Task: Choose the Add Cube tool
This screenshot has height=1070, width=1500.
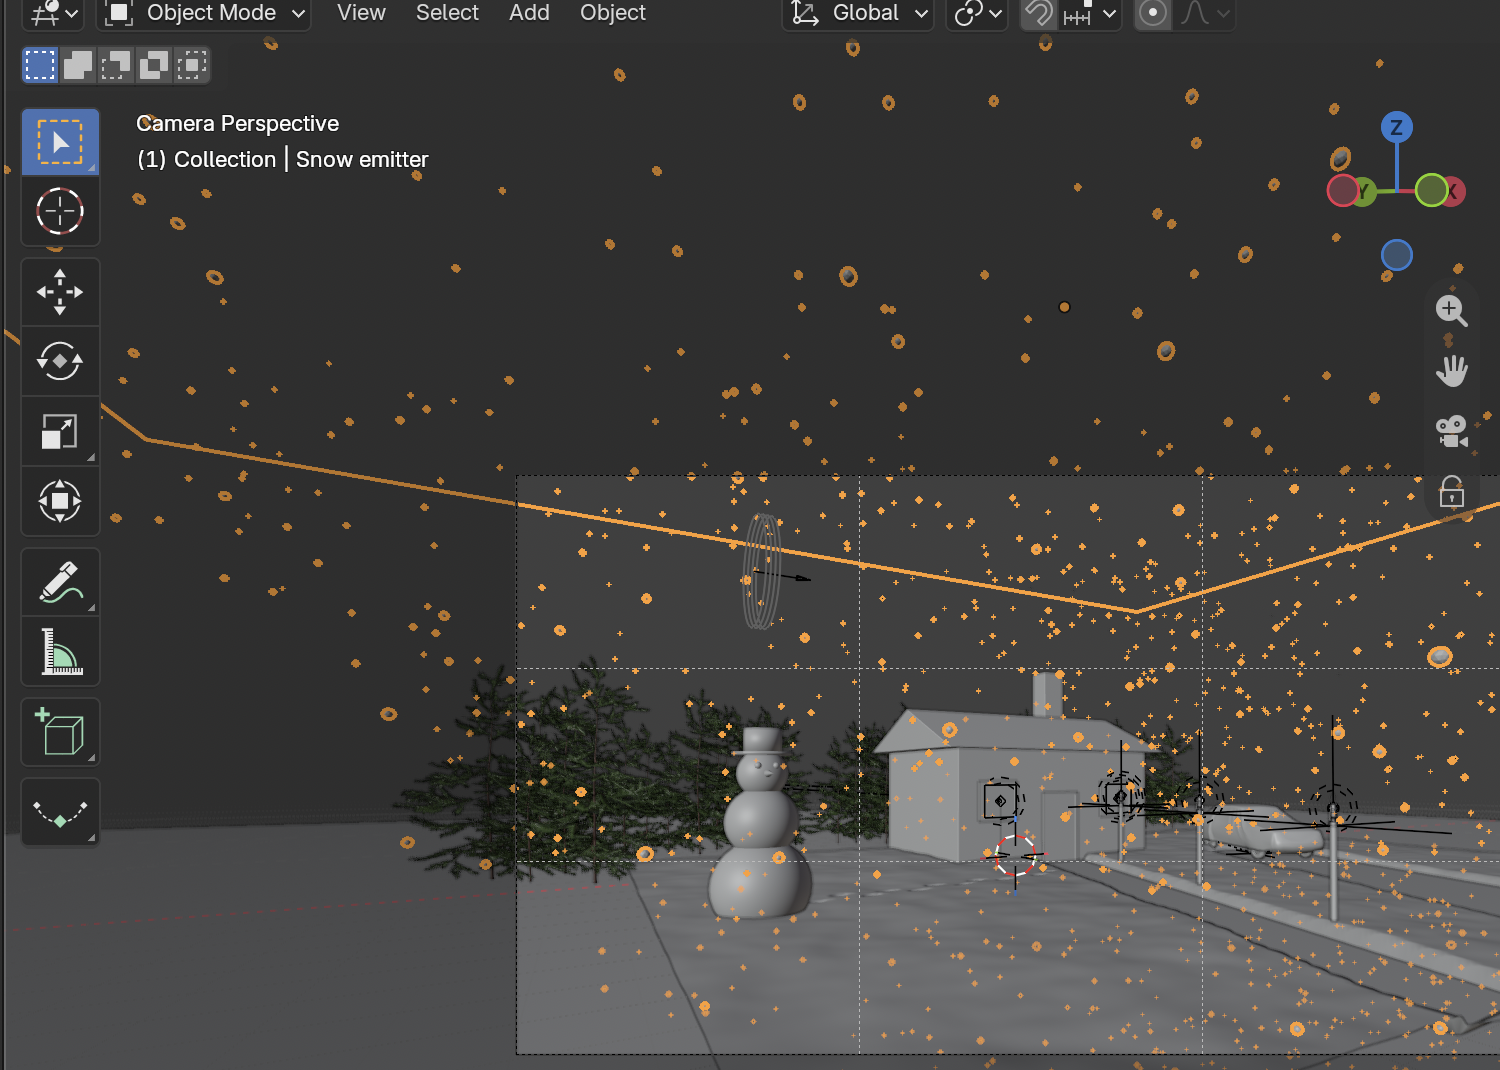Action: click(60, 732)
